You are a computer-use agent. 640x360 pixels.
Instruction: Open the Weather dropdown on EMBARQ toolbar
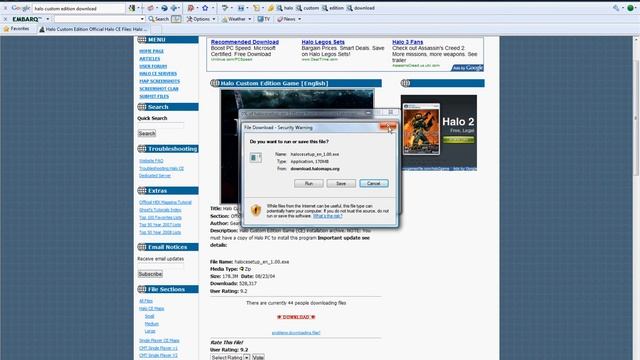[237, 19]
